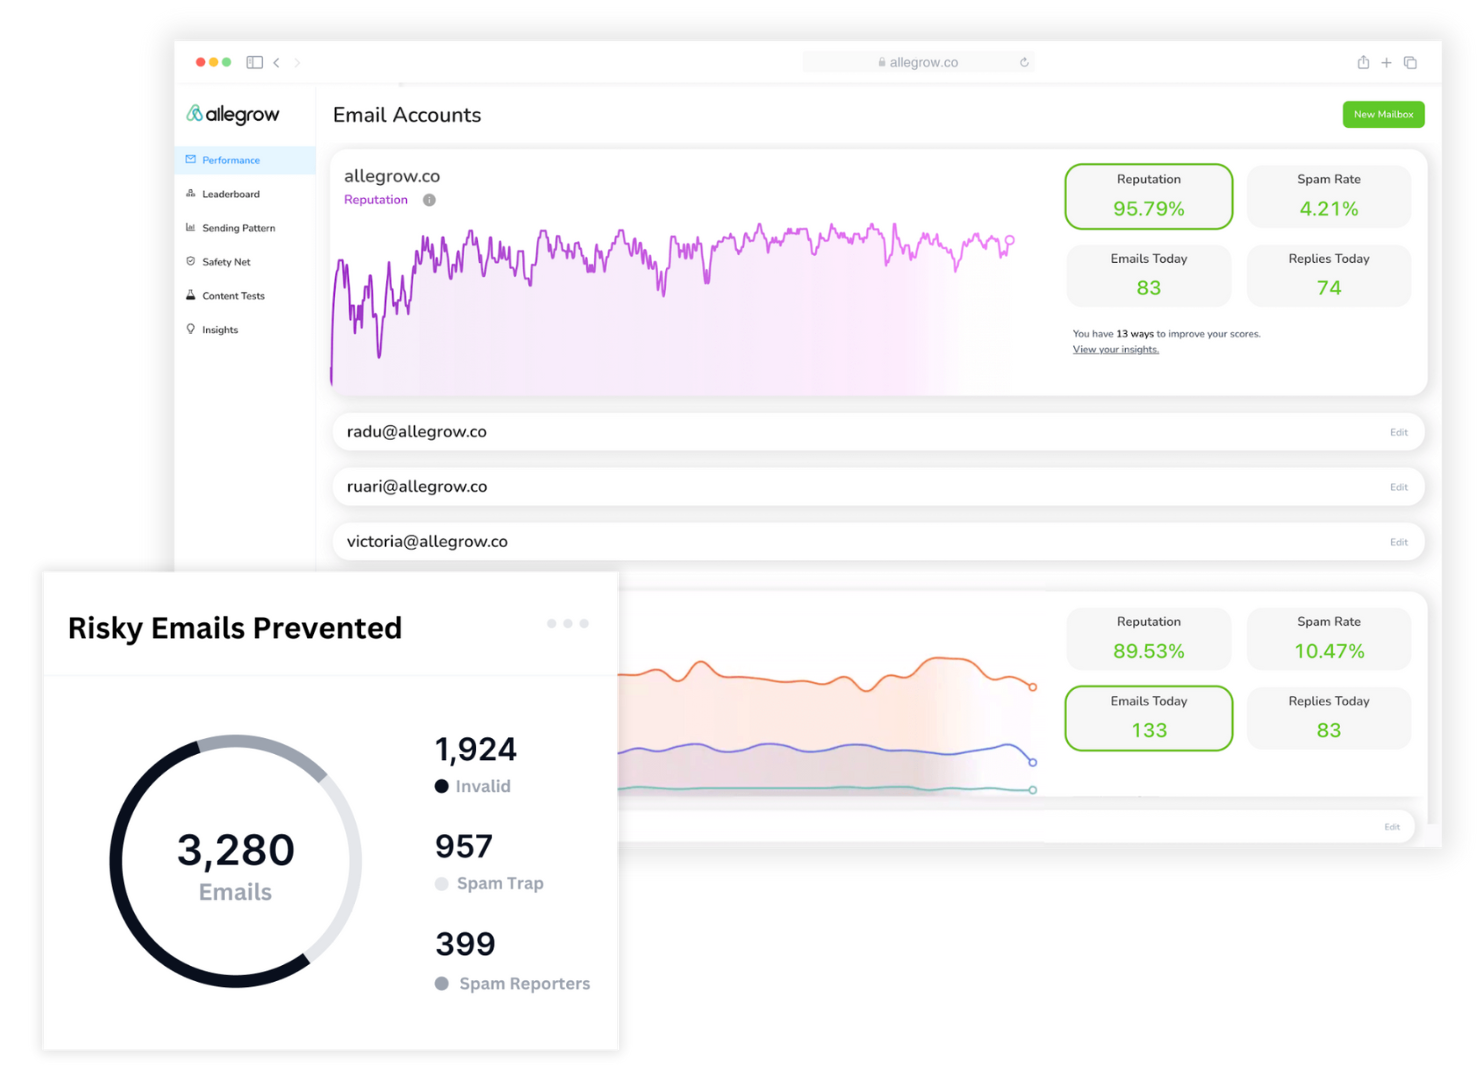Image resolution: width=1482 pixels, height=1072 pixels.
Task: Edit the ruari@allegrow.co mailbox
Action: point(1398,488)
